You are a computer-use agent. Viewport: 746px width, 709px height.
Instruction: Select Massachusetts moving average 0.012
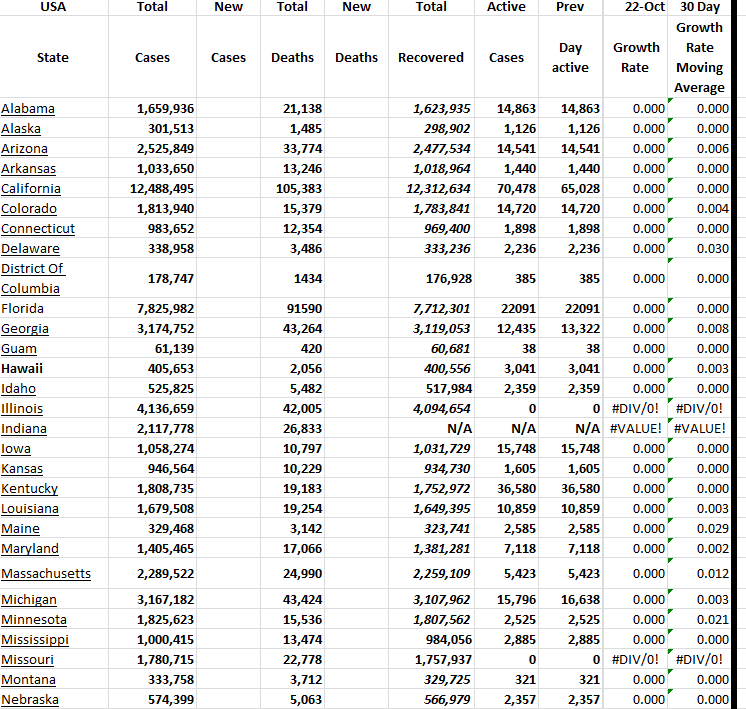699,574
